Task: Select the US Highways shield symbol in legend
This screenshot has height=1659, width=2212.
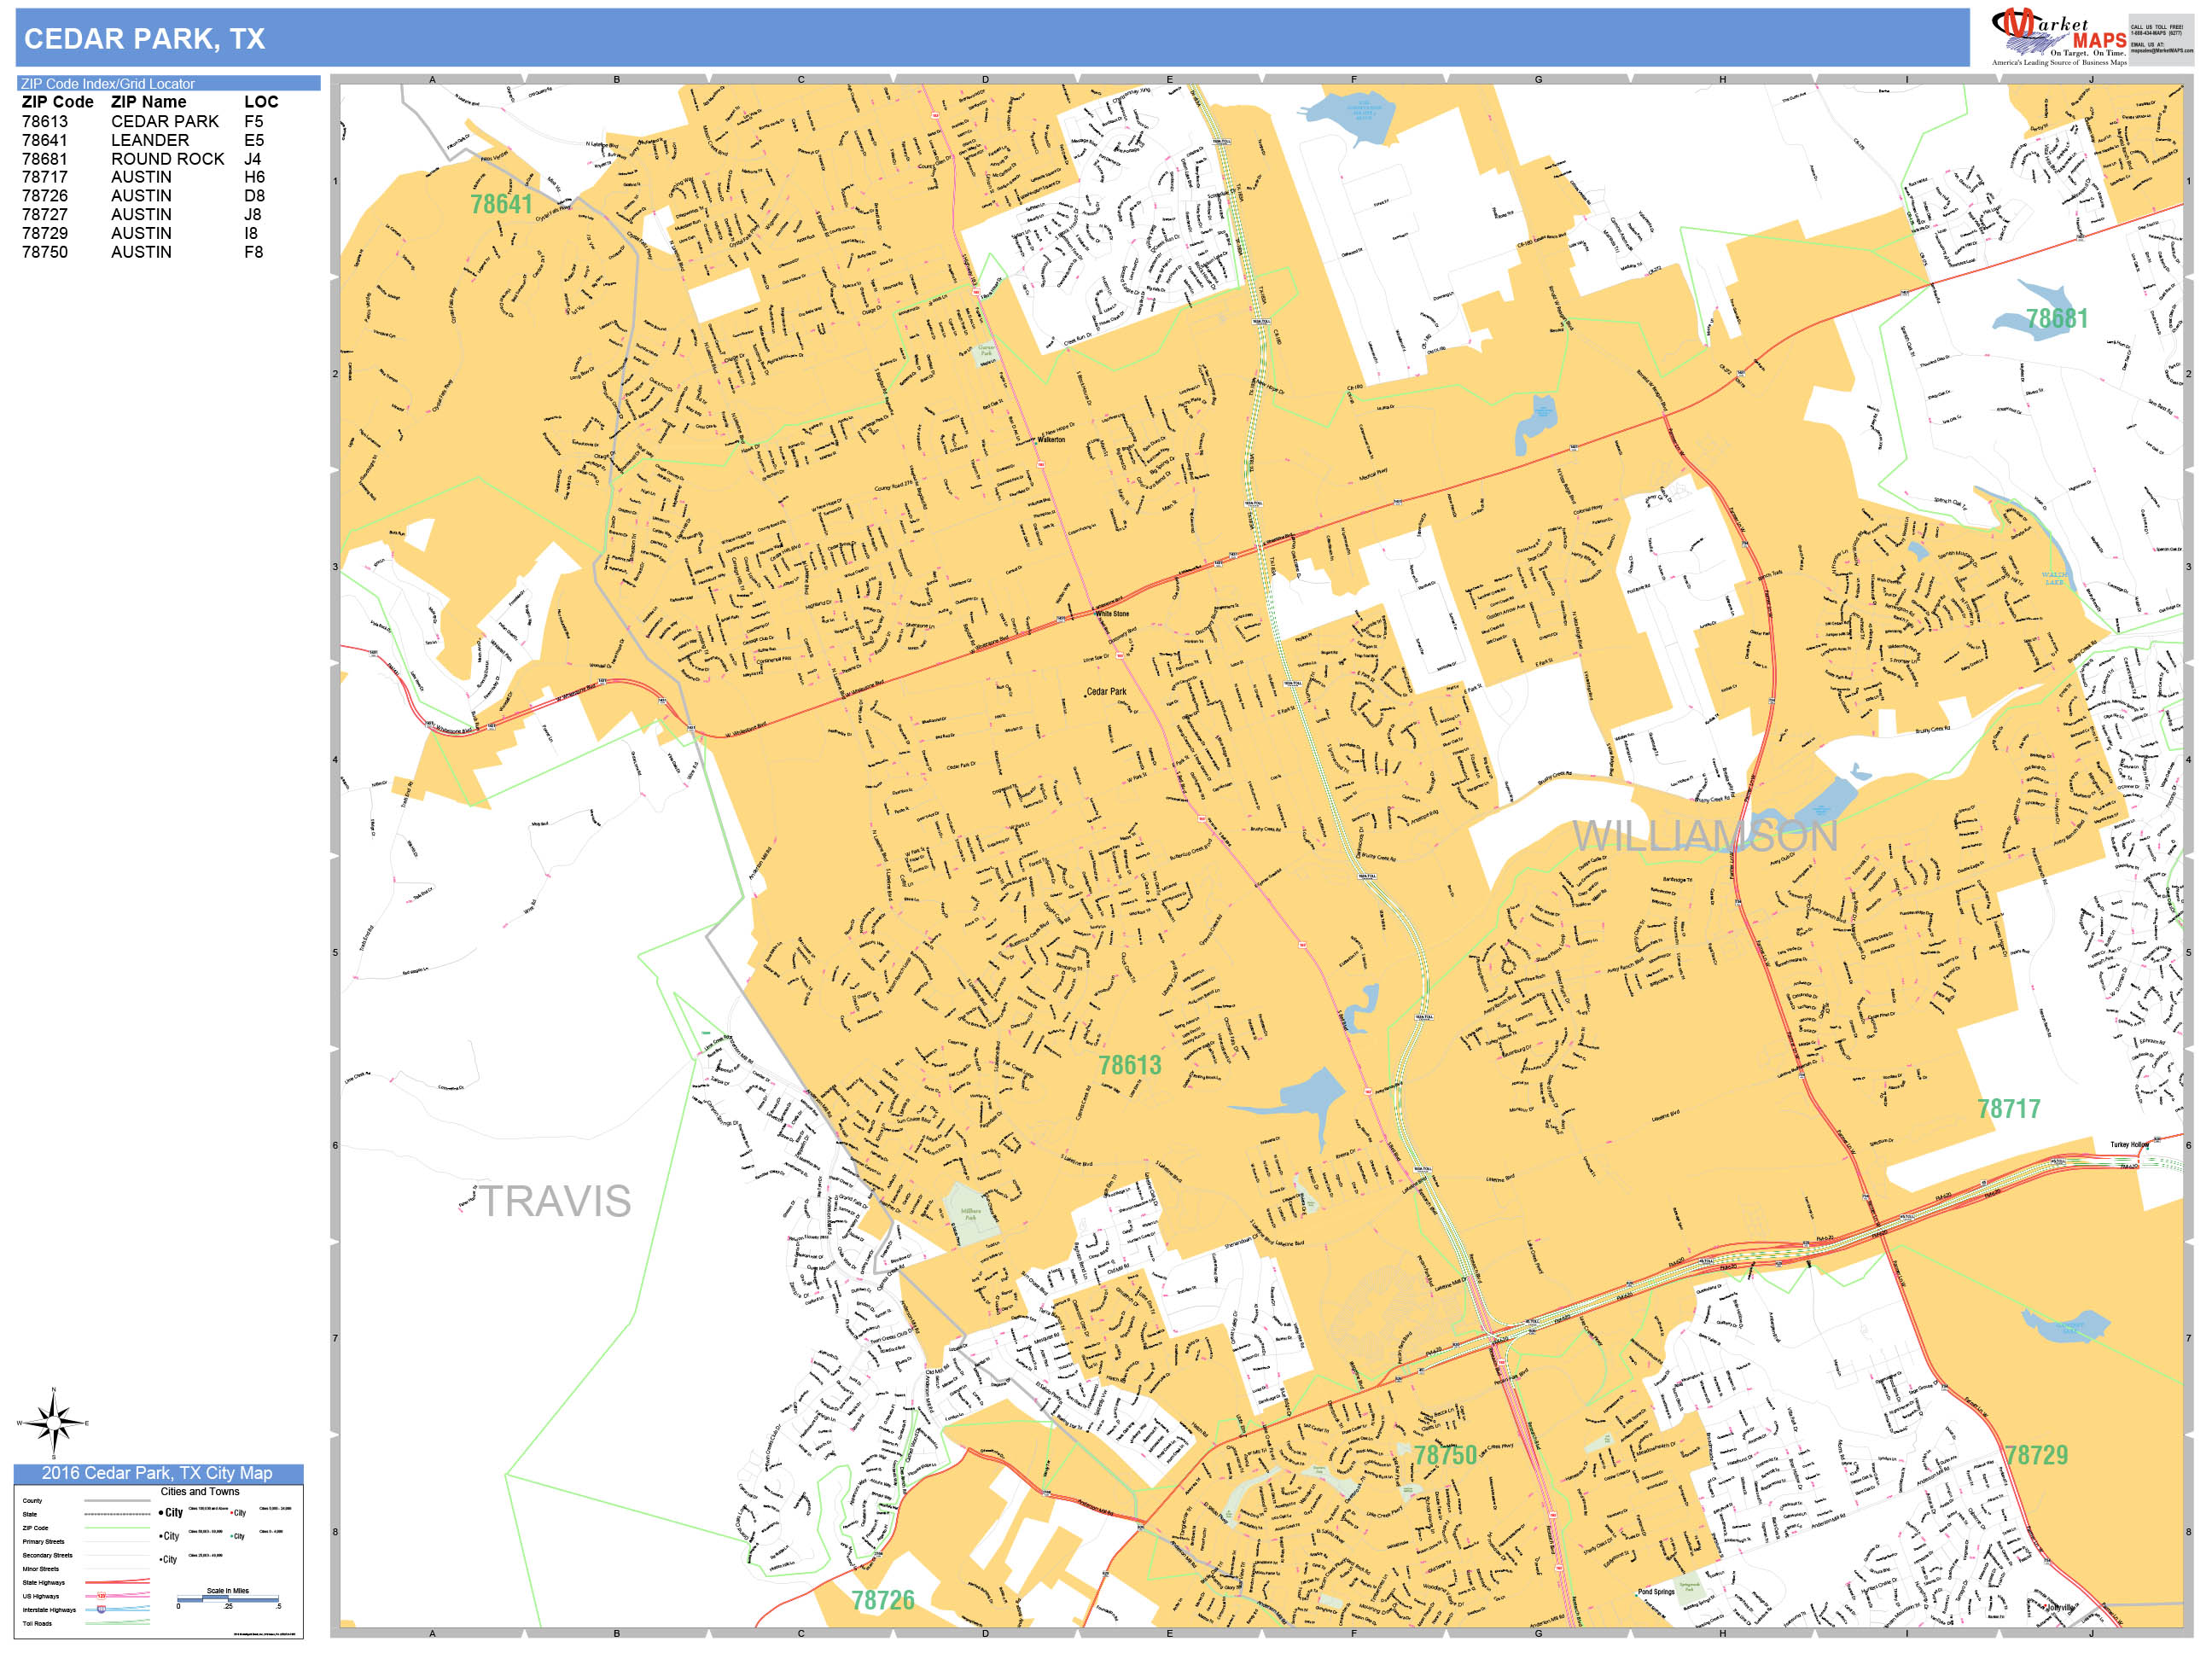Action: tap(101, 1596)
